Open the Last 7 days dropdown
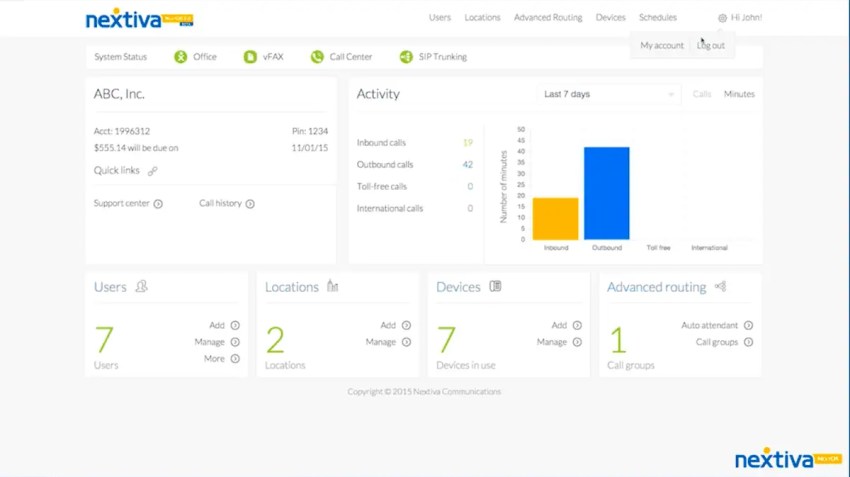 (609, 94)
